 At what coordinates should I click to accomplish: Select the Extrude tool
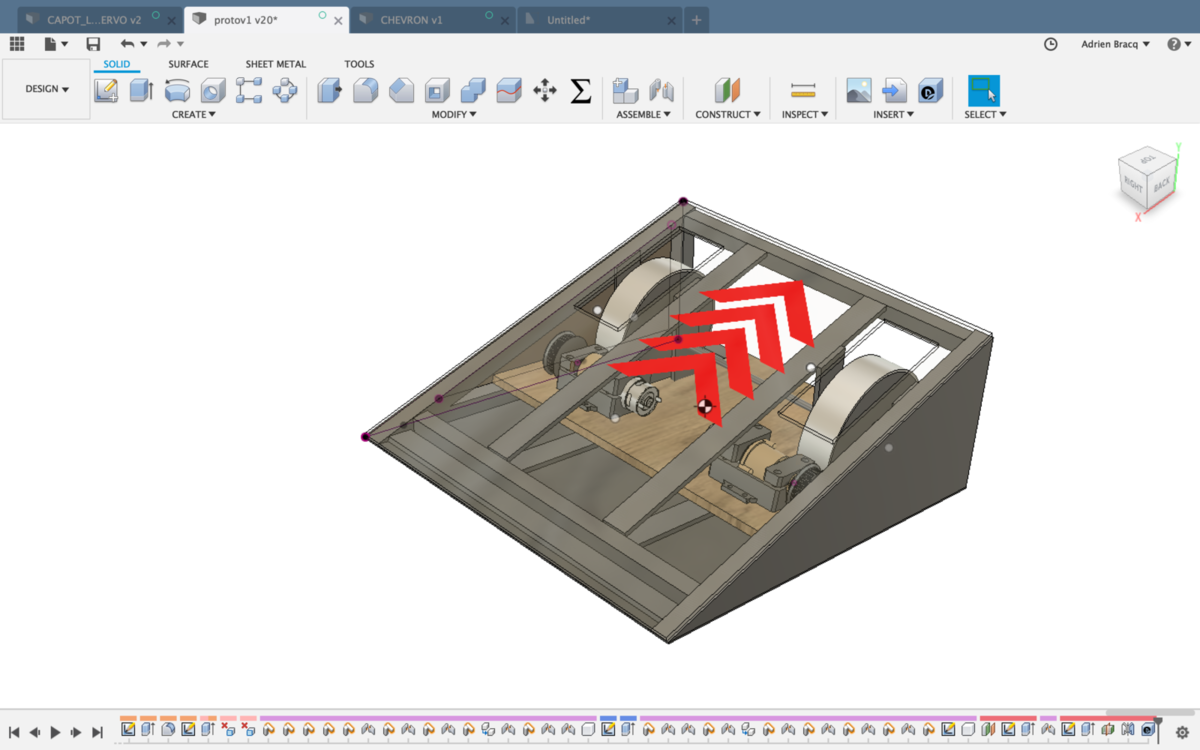click(x=141, y=91)
